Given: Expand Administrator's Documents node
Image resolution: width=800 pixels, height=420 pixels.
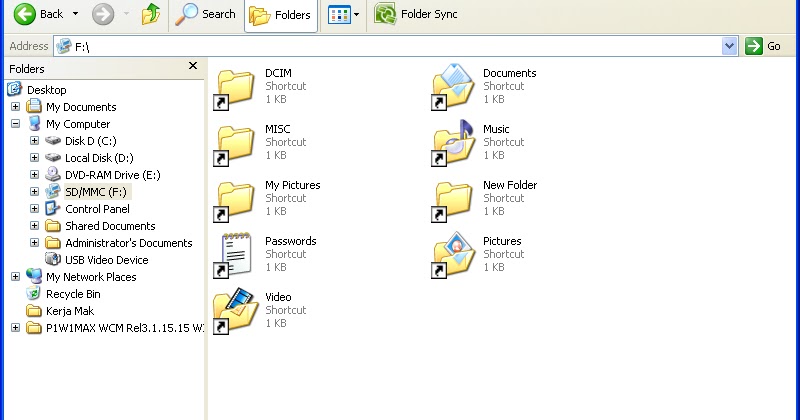Looking at the screenshot, I should 34,242.
